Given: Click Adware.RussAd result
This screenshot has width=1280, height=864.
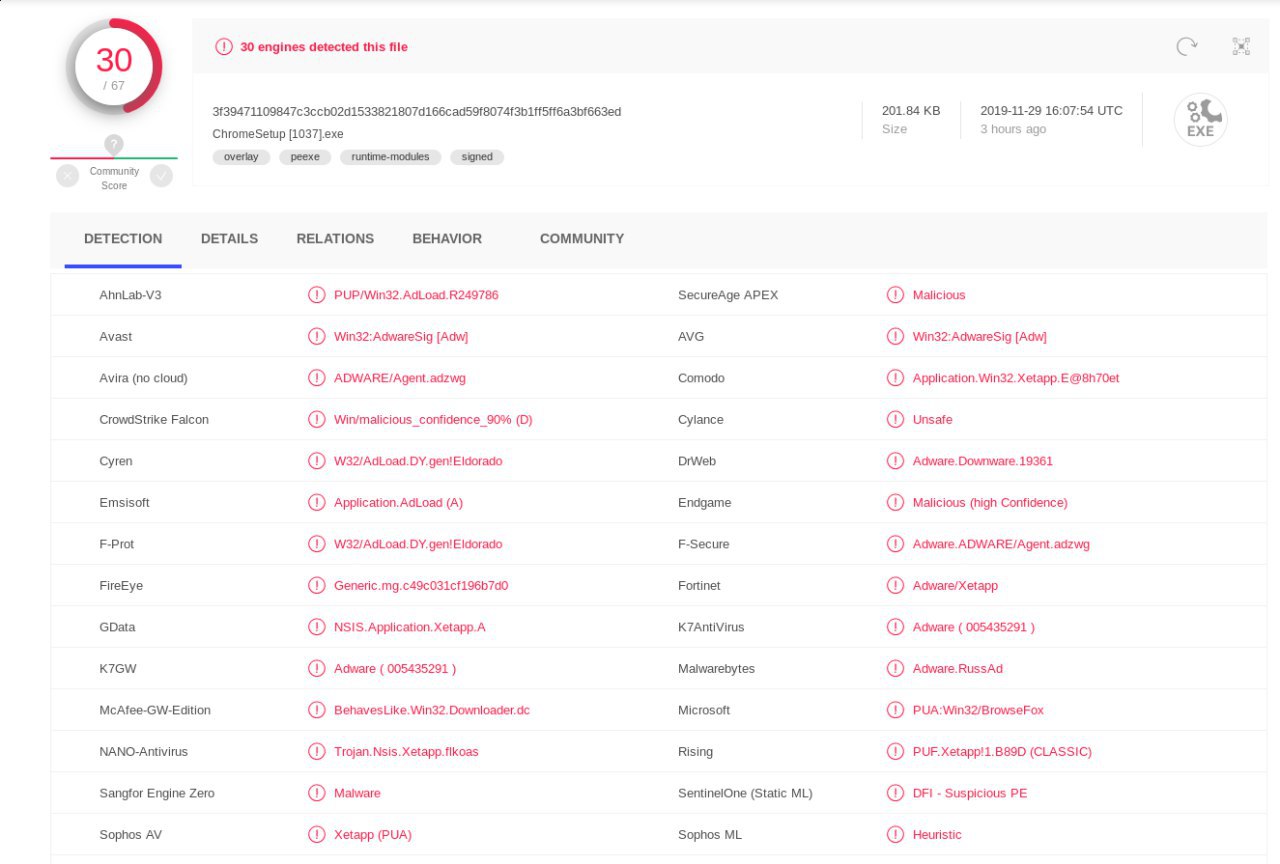Looking at the screenshot, I should point(958,669).
